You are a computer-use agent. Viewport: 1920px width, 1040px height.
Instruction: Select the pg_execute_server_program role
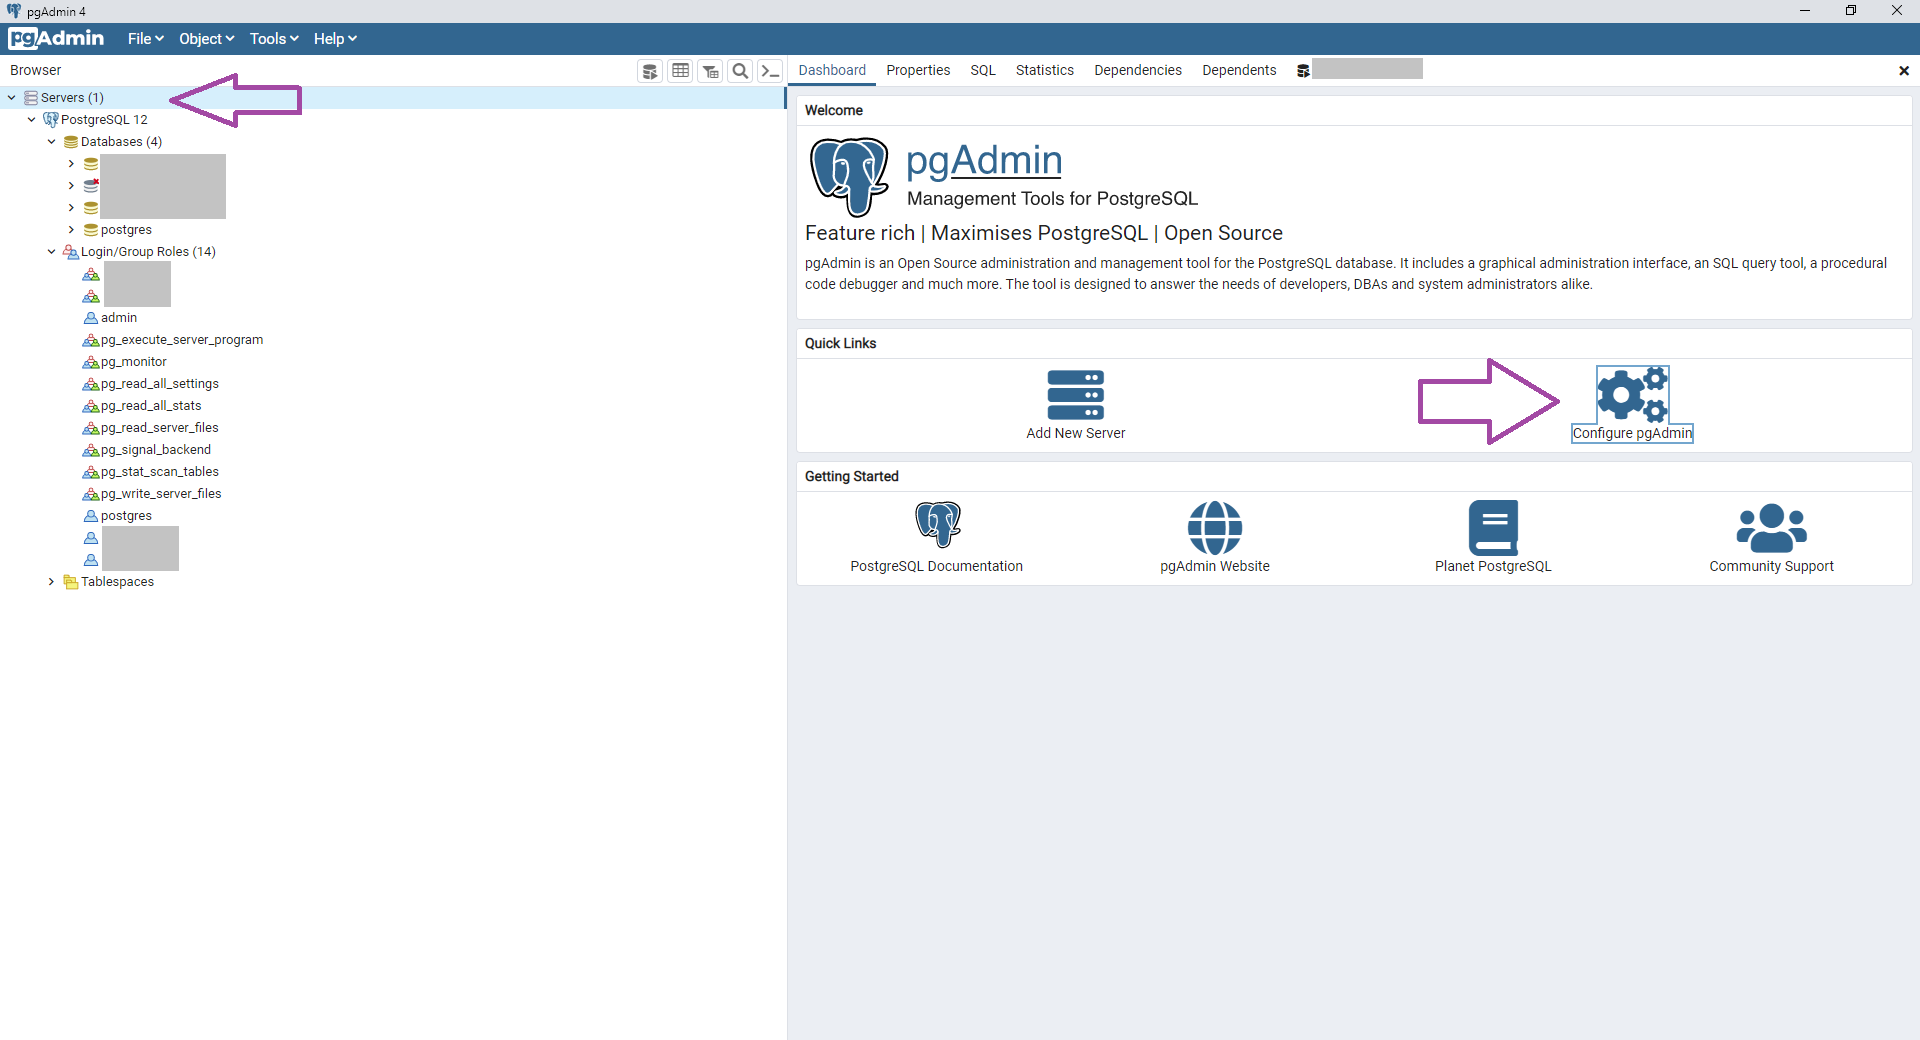(181, 340)
